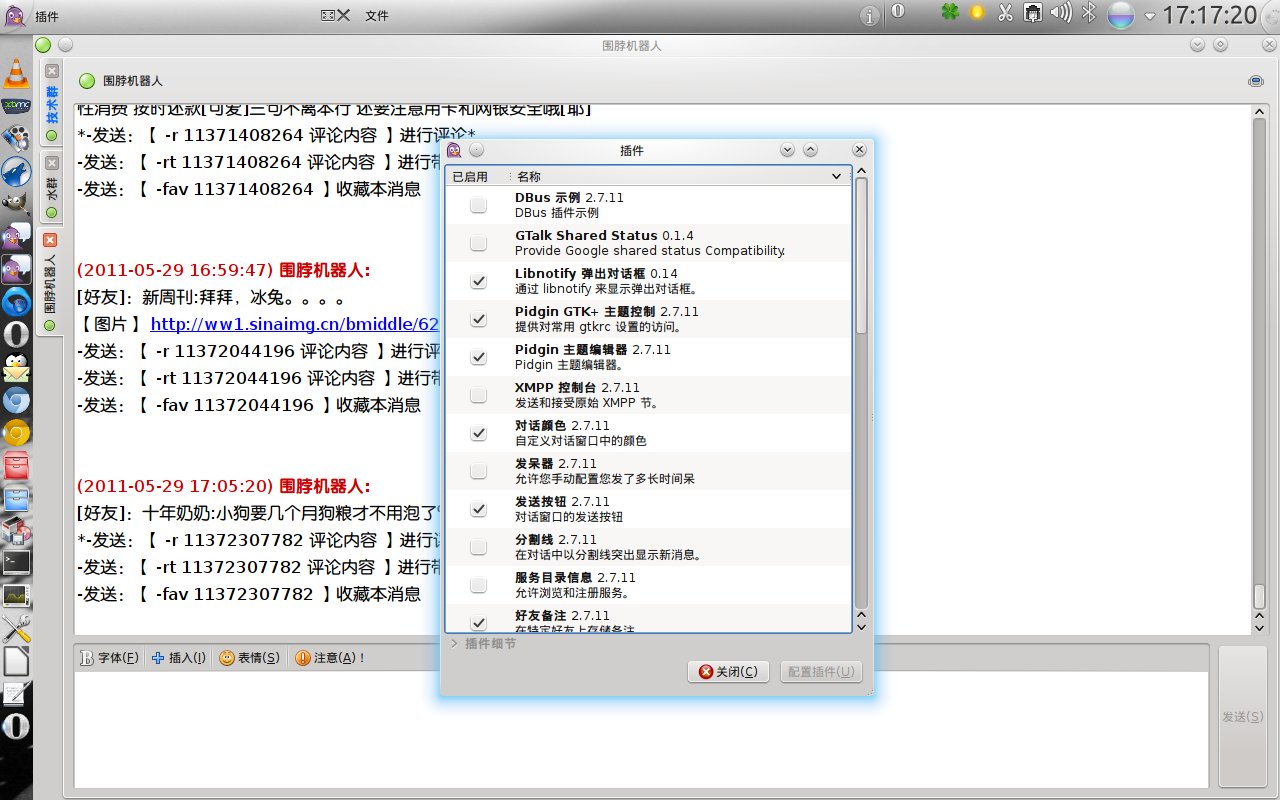
Task: Uncheck Pidgin 主题编辑器 plugin
Action: click(478, 357)
